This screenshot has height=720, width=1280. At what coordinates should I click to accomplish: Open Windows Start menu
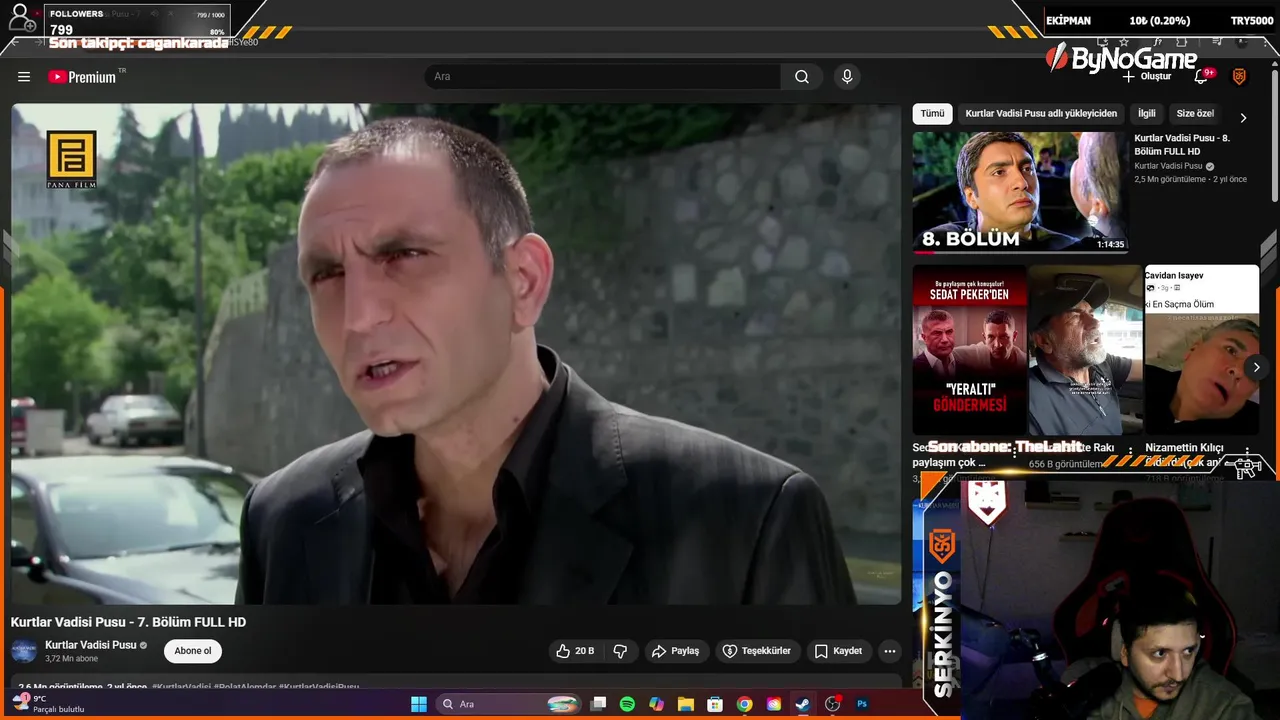419,704
